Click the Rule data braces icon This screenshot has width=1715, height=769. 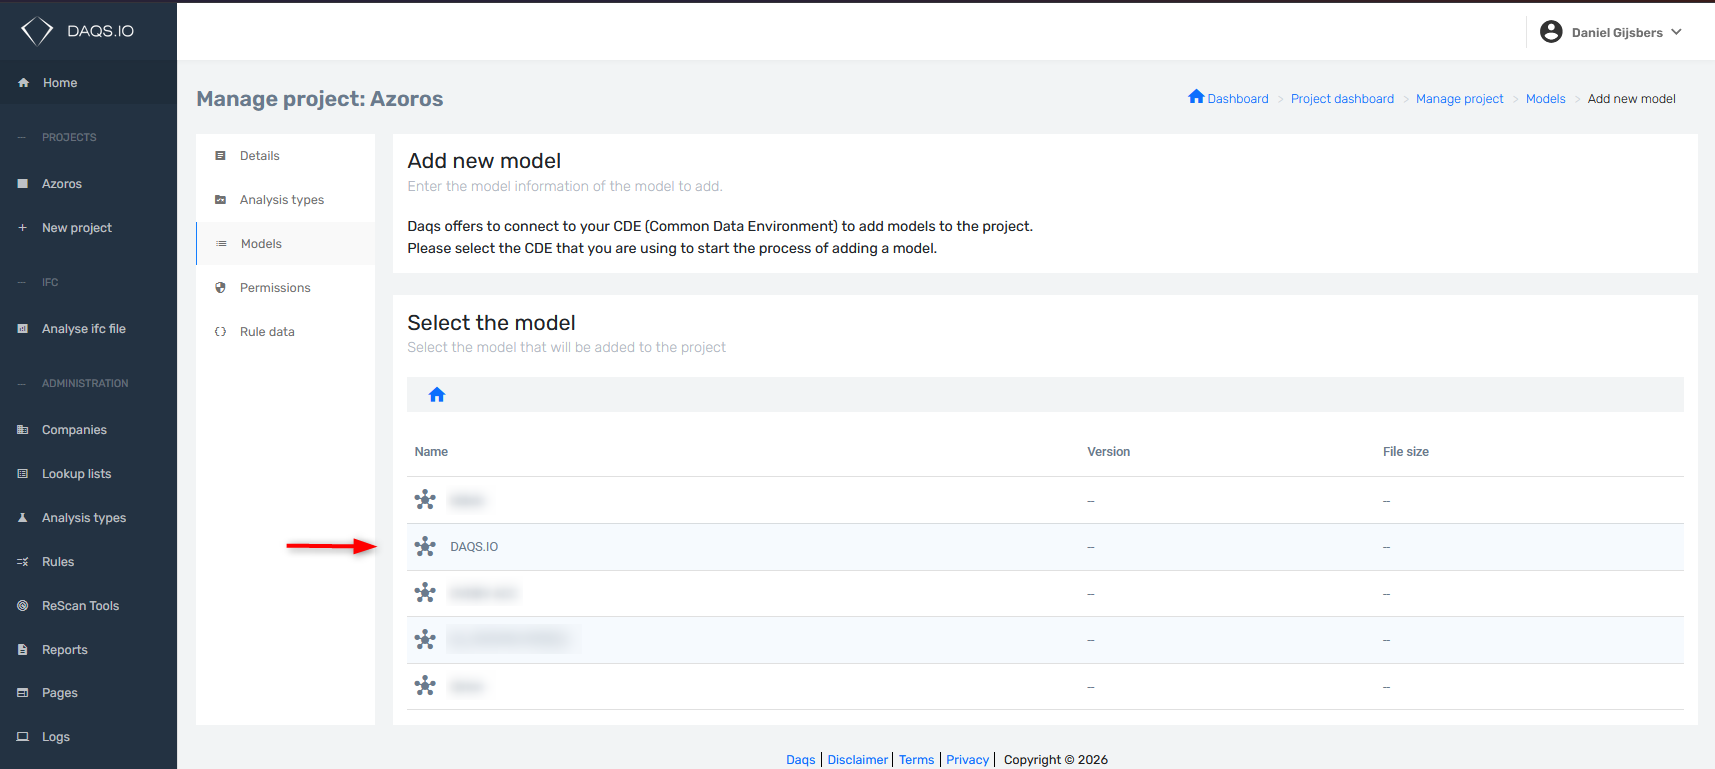click(x=221, y=332)
